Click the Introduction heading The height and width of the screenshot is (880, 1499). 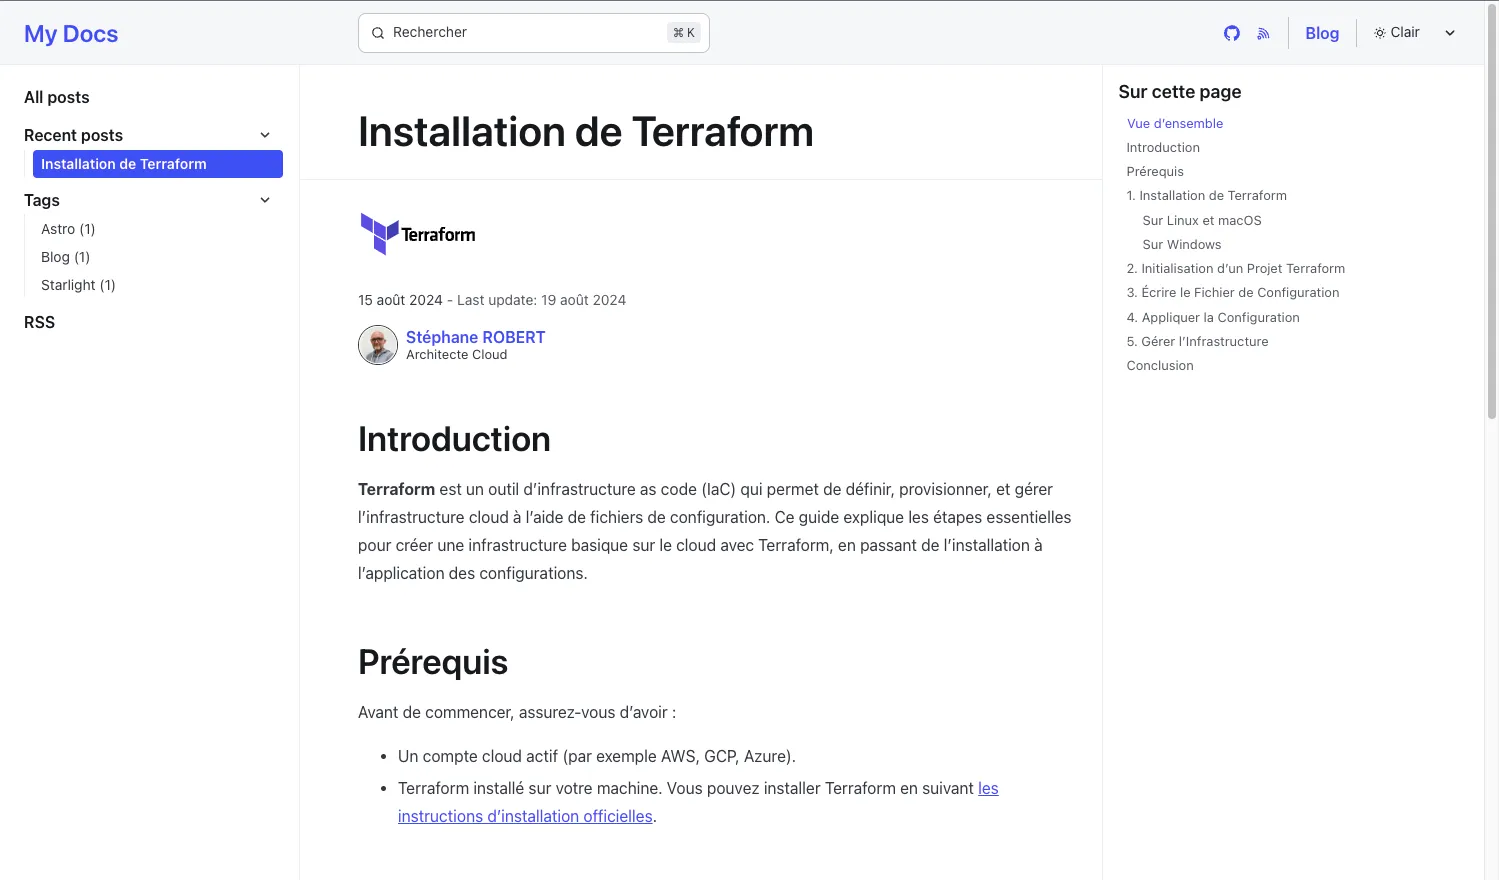[x=454, y=439]
